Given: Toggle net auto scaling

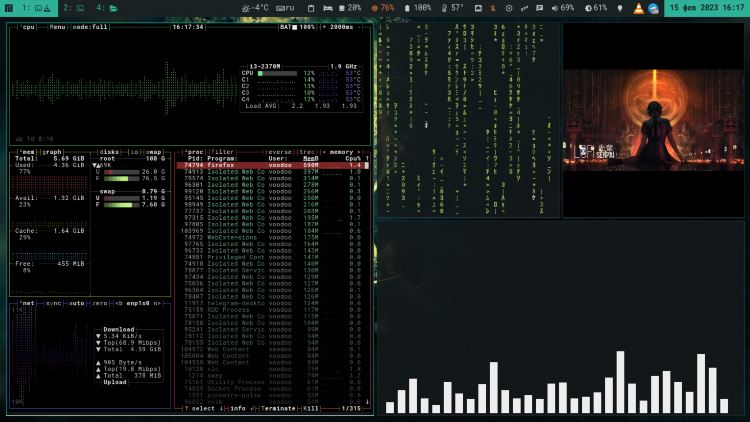Looking at the screenshot, I should point(77,303).
